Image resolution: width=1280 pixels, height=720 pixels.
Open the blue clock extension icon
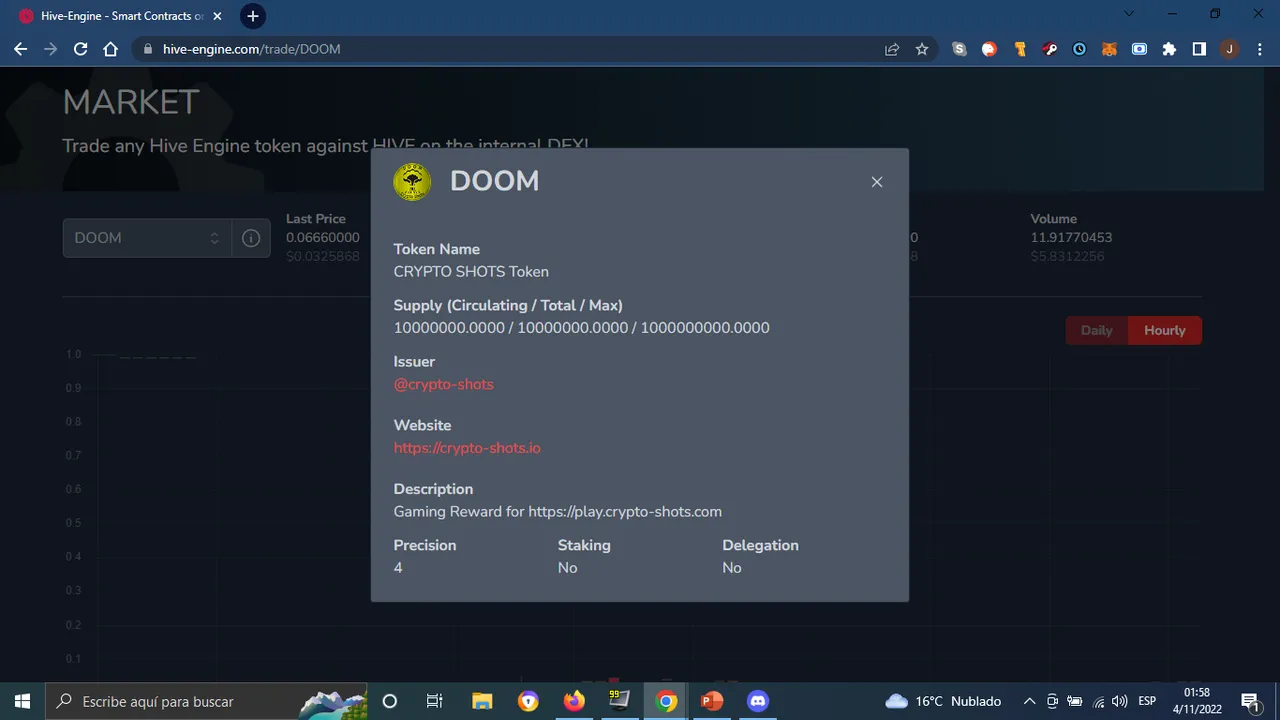(x=1080, y=49)
